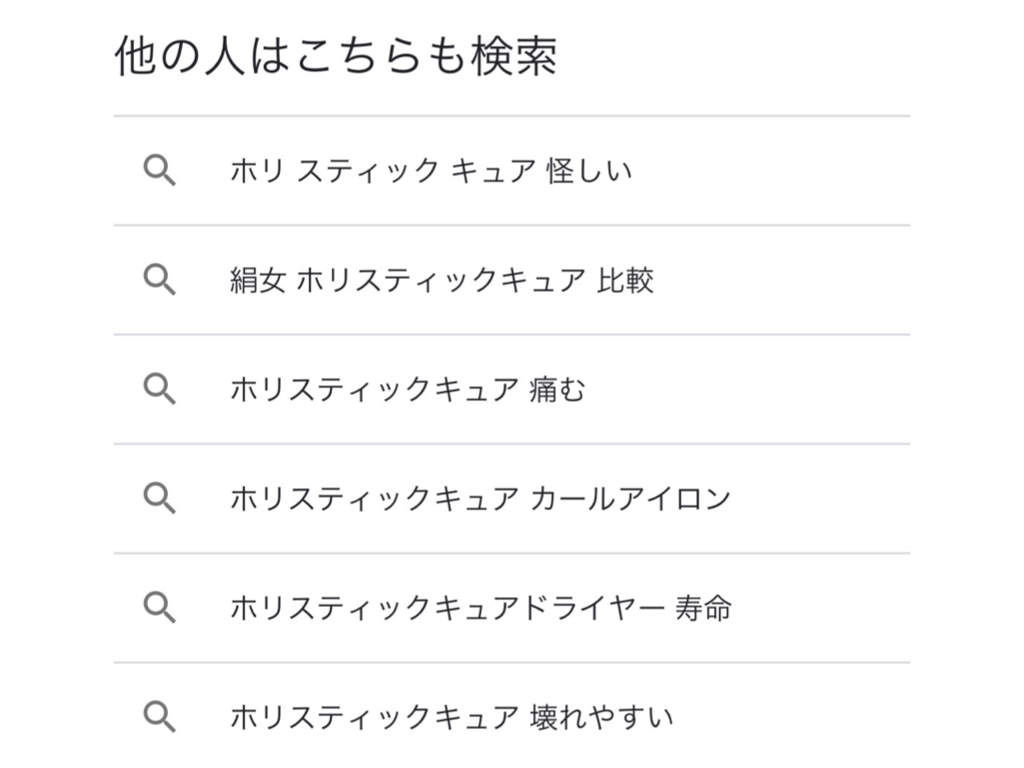Viewport: 1024px width, 768px height.
Task: Click search icon beside 壊れやすい suggestion
Action: 159,716
